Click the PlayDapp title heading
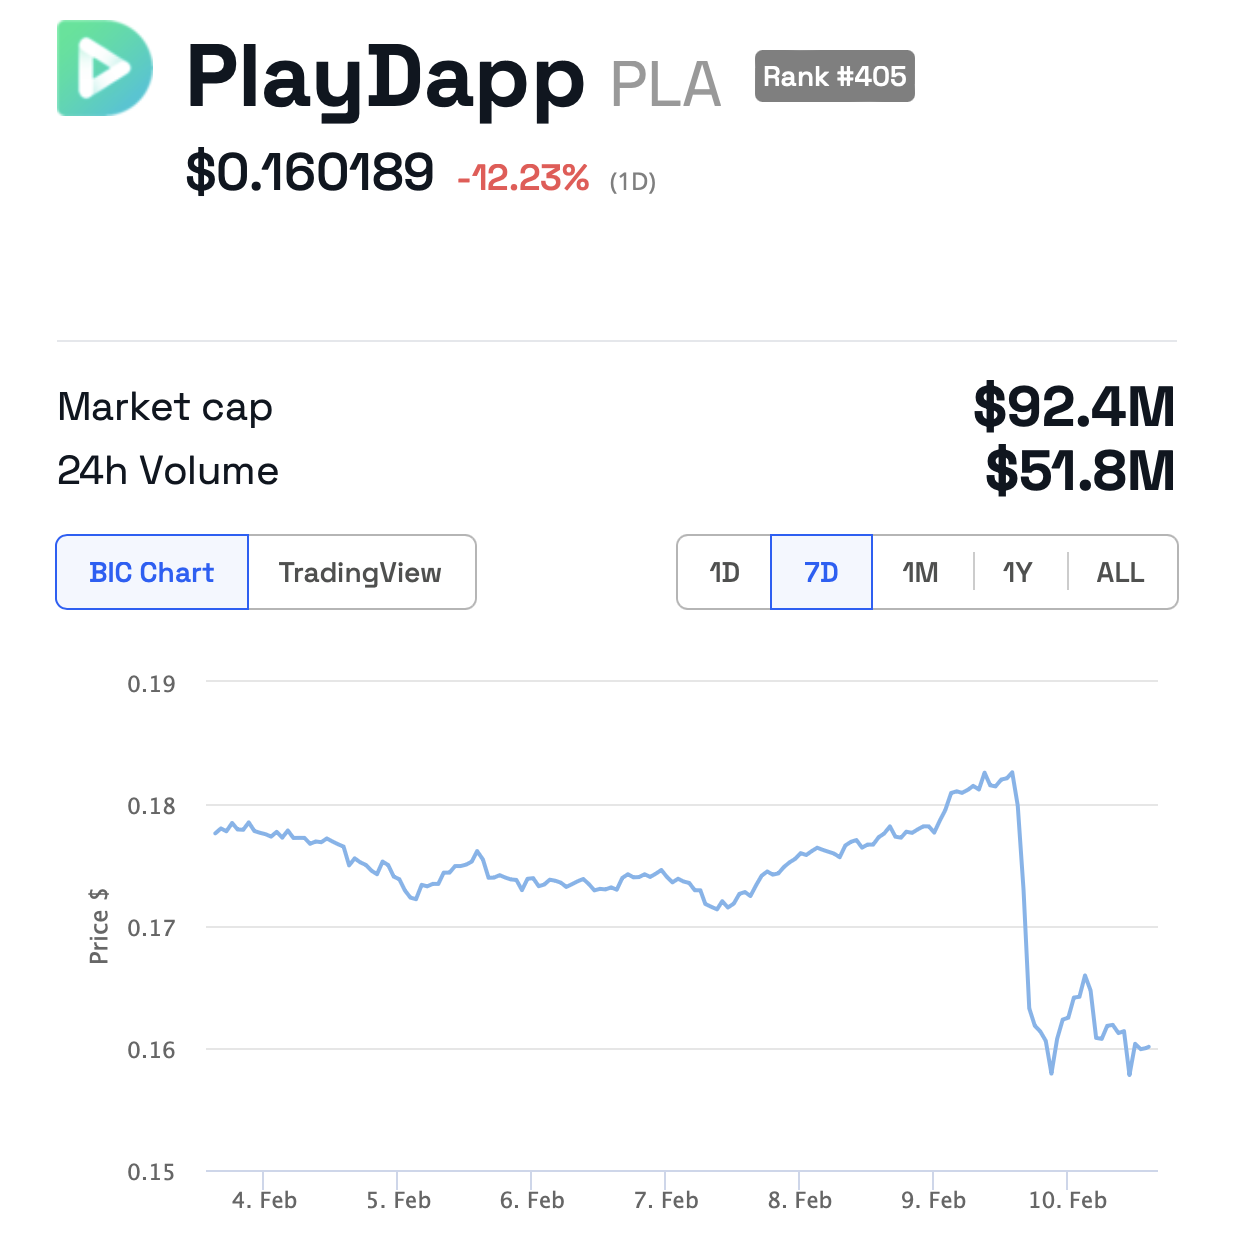 [385, 78]
